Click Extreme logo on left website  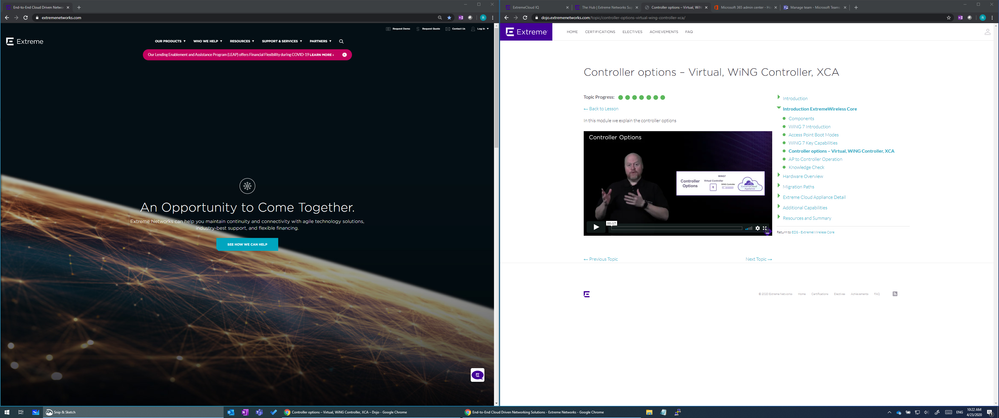[x=25, y=41]
